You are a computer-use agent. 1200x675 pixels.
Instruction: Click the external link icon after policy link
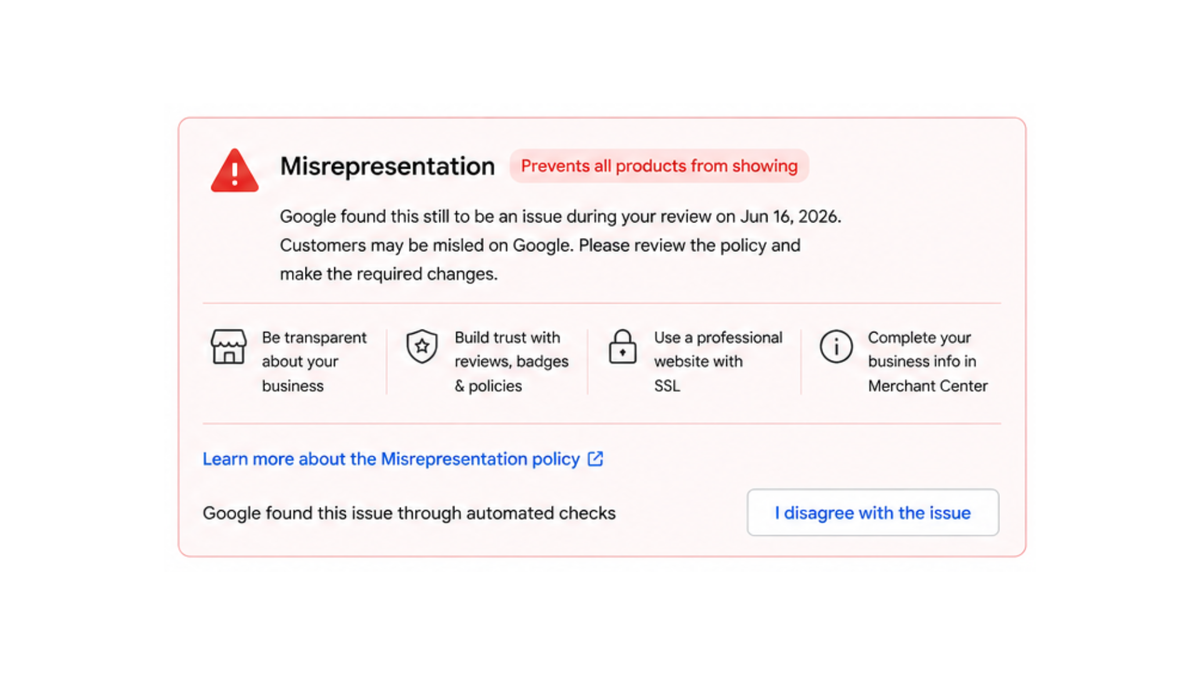pos(595,459)
